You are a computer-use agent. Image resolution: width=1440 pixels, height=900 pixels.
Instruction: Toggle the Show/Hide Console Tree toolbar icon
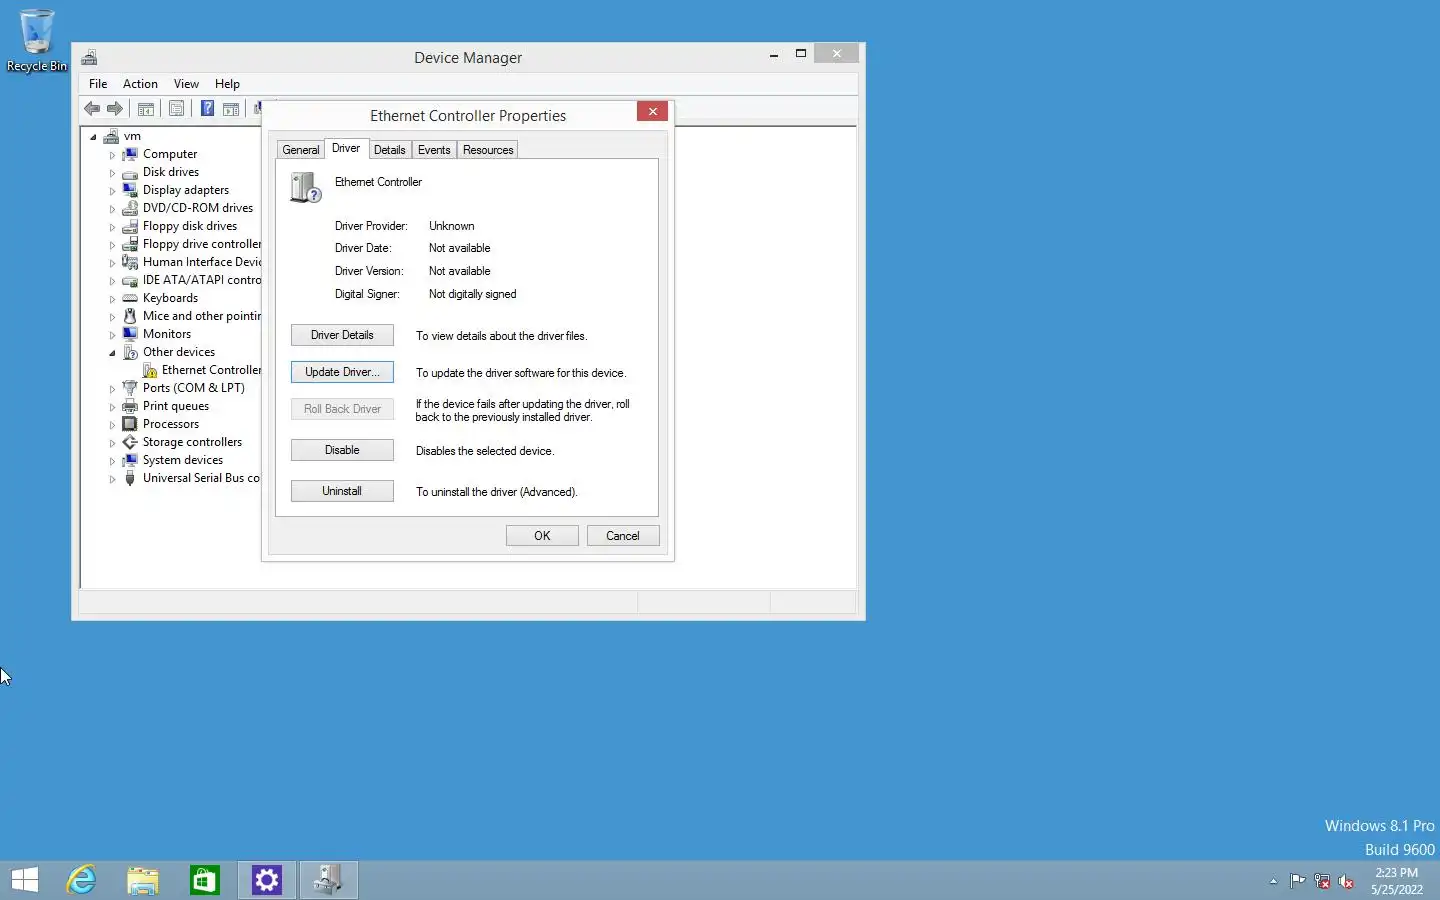pyautogui.click(x=146, y=108)
